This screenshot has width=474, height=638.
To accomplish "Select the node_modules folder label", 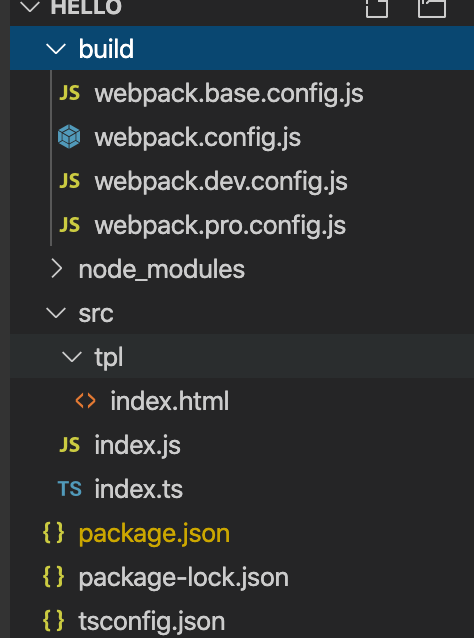I will point(162,269).
